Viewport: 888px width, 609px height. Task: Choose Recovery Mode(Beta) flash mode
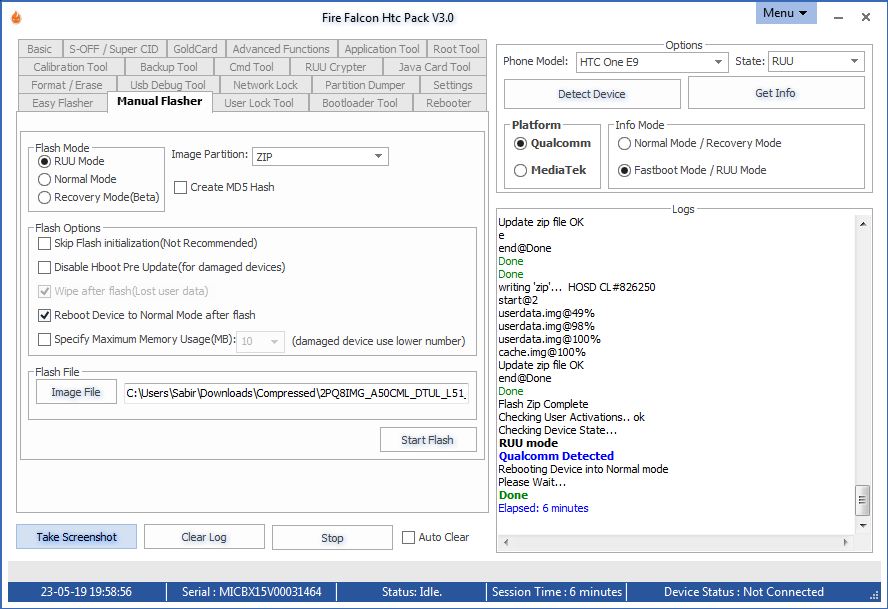click(x=99, y=198)
